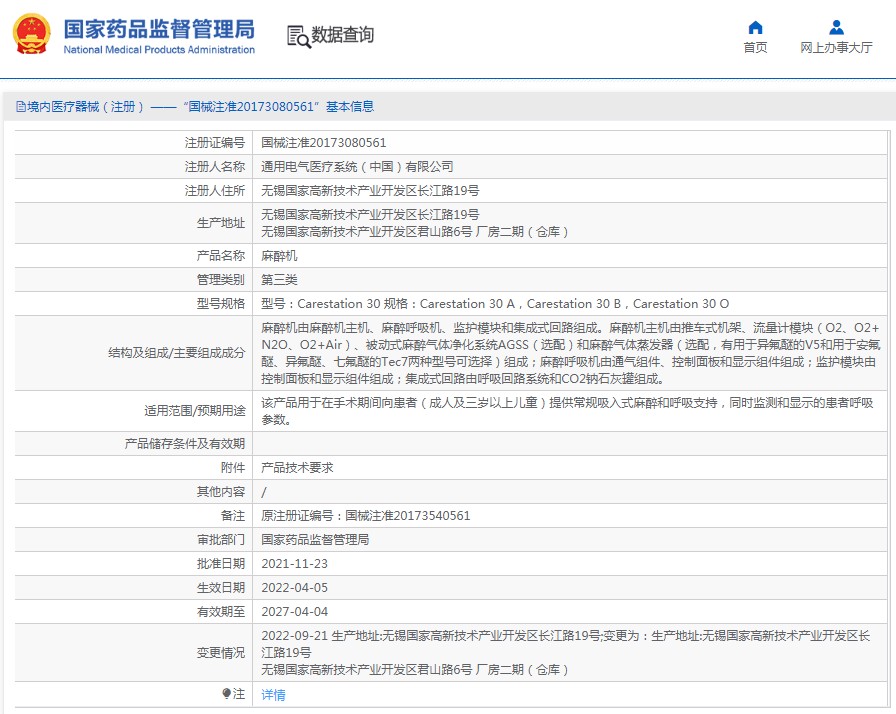
Task: Click 产品名称 label cell
Action: point(133,255)
